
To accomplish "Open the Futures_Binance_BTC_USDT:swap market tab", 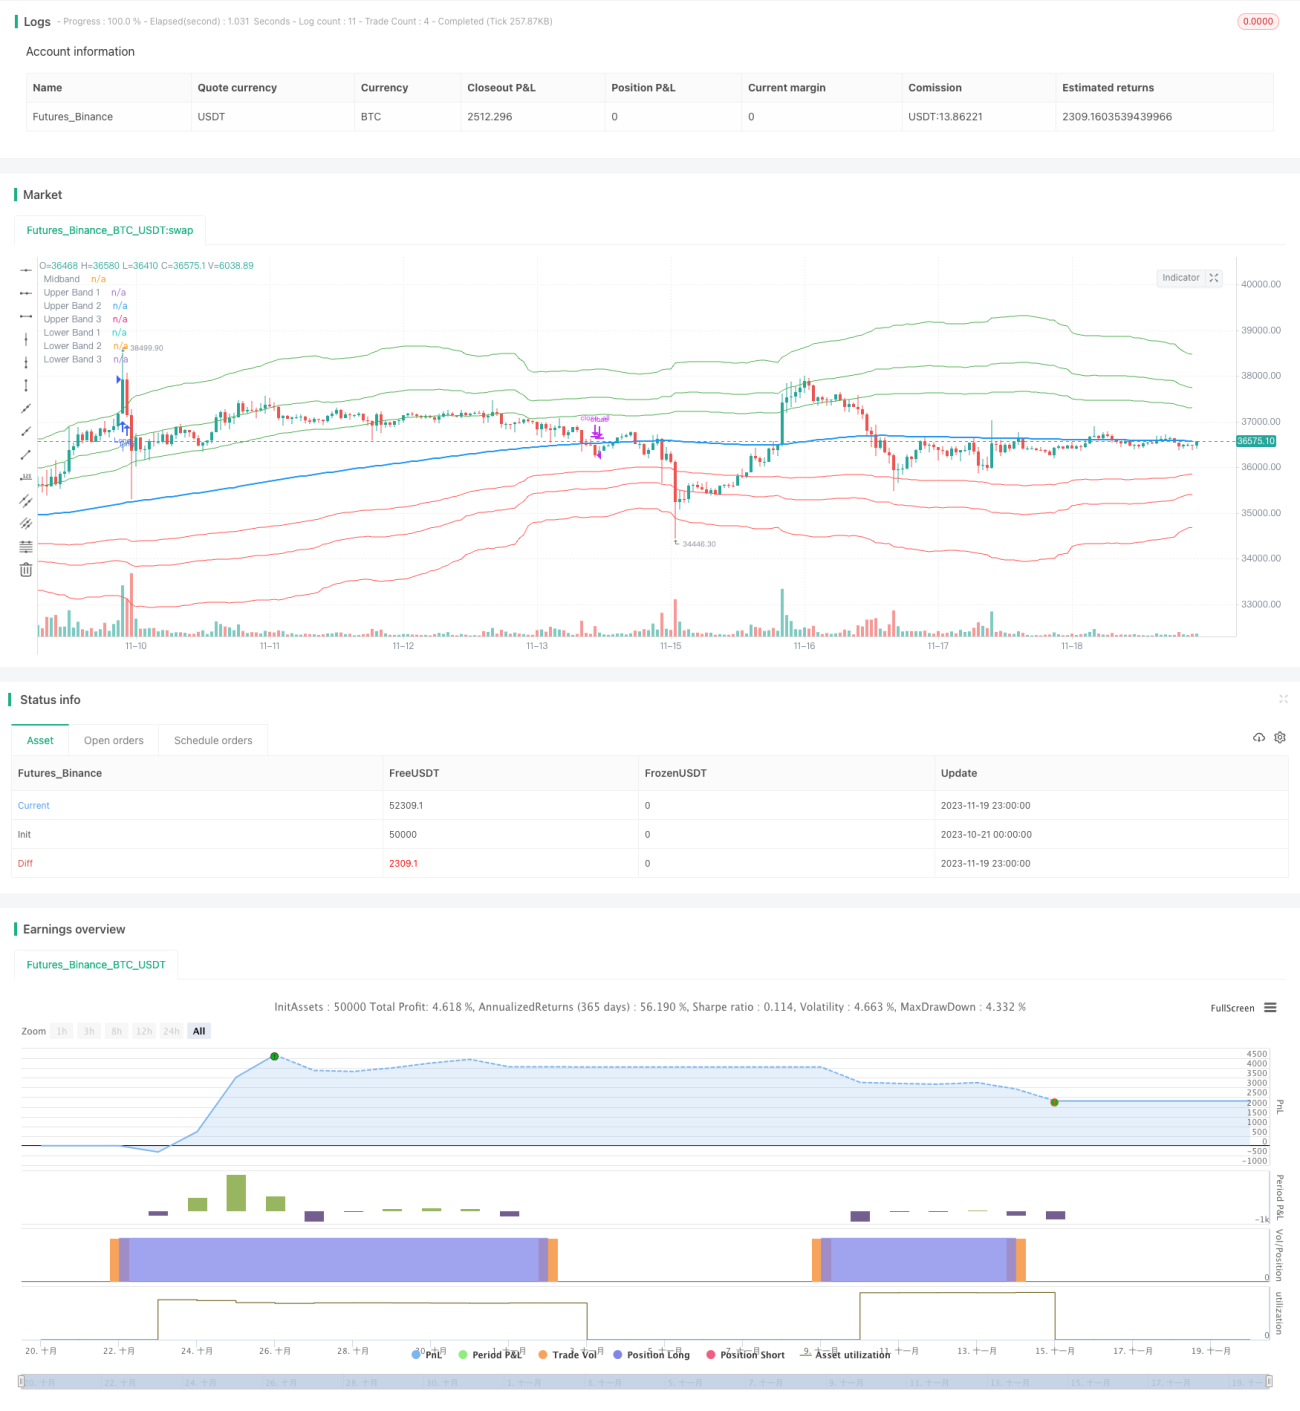I will 110,230.
